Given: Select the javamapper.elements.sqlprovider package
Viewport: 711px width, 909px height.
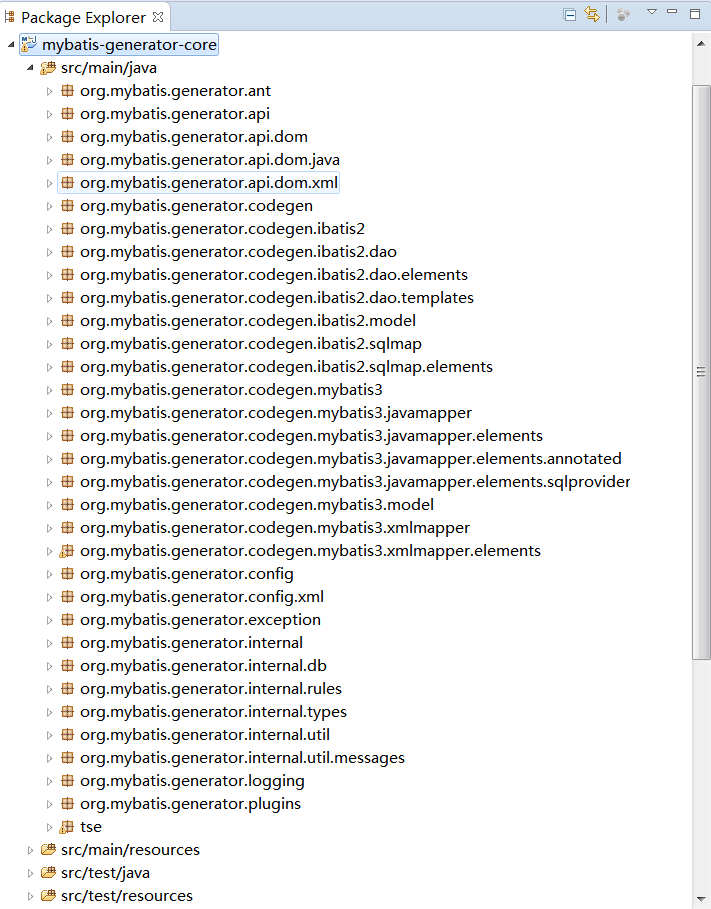Looking at the screenshot, I should 355,482.
